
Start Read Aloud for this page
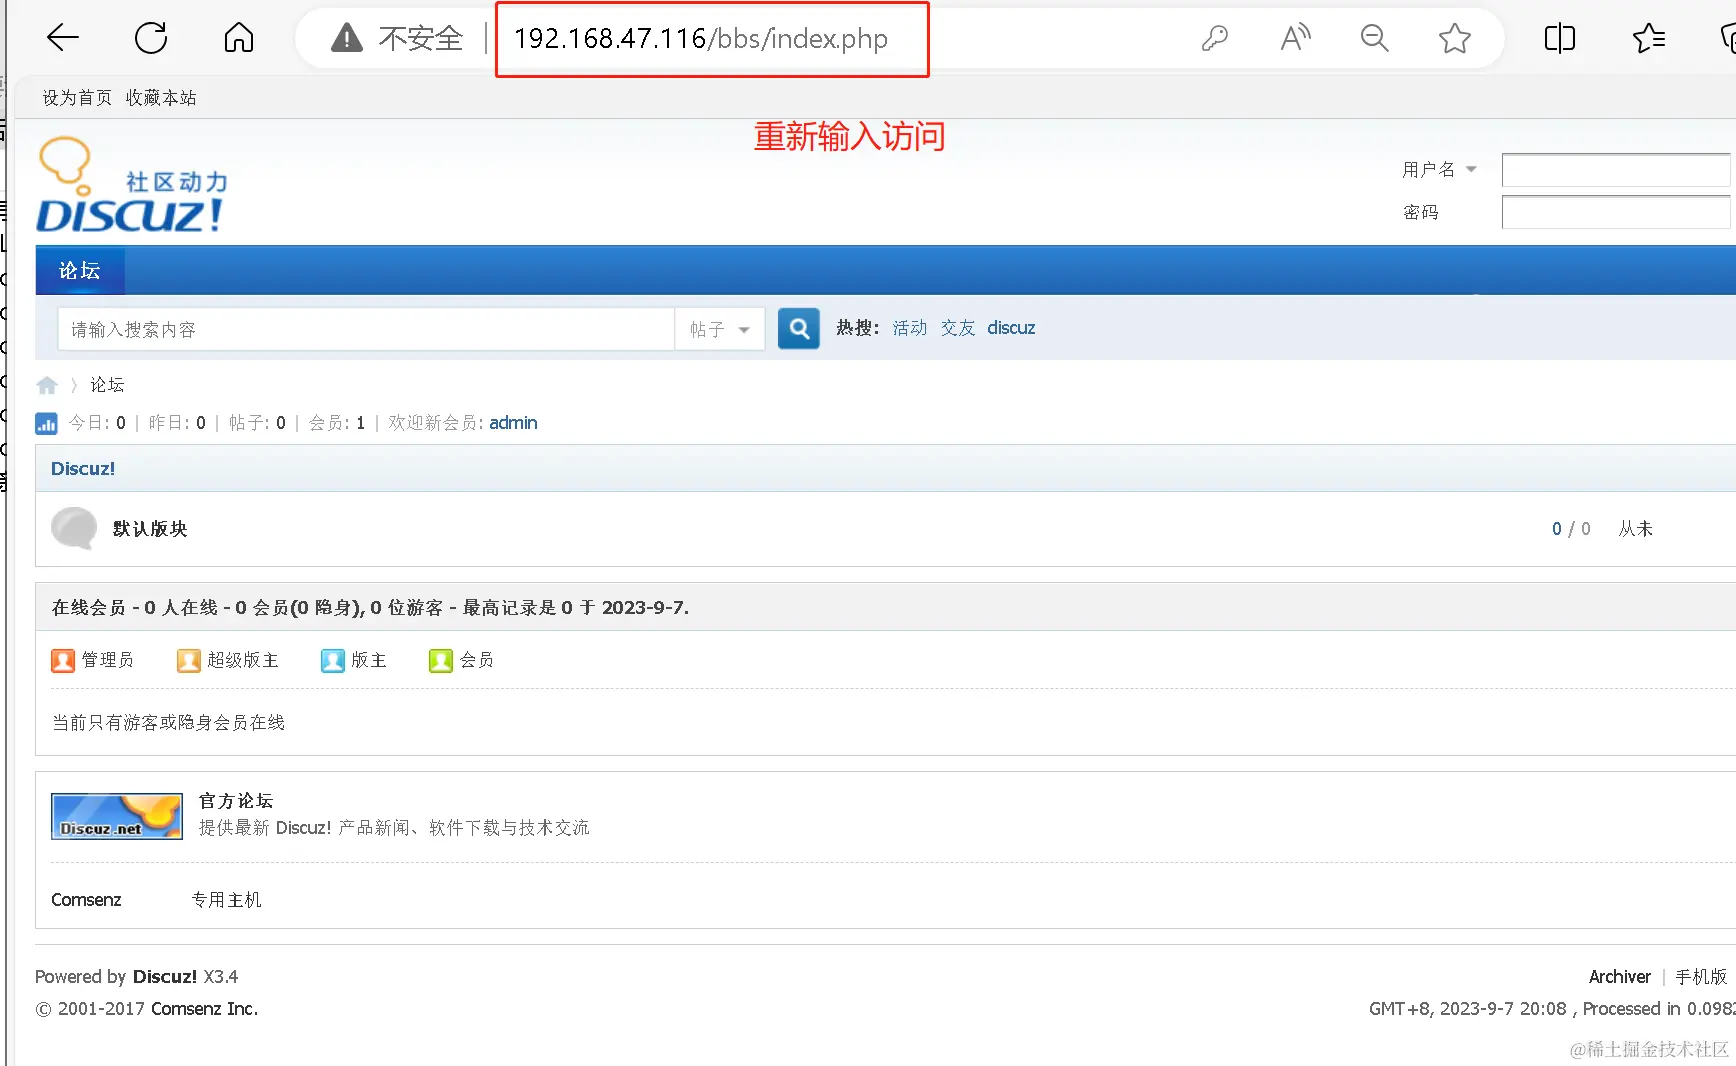pos(1295,38)
